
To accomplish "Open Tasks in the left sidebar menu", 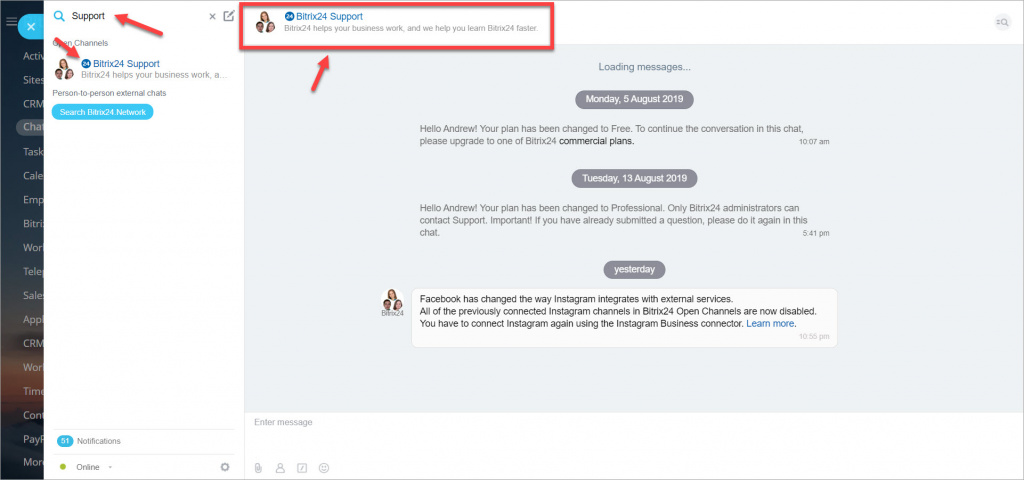I will (33, 152).
